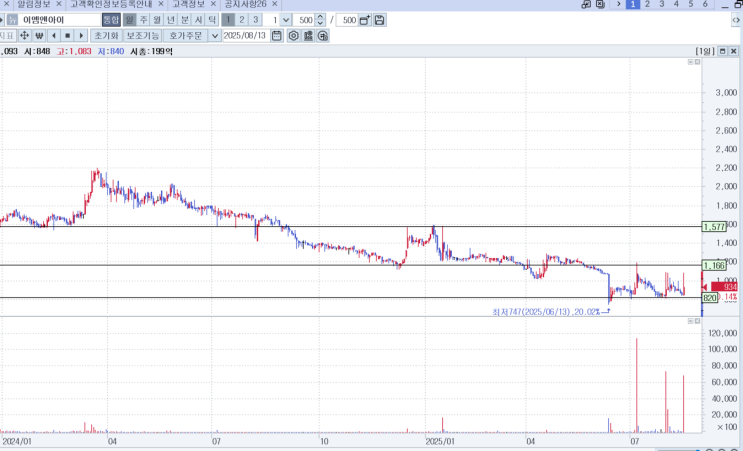
Task: Click the chart layout tool icon
Action: tap(308, 36)
